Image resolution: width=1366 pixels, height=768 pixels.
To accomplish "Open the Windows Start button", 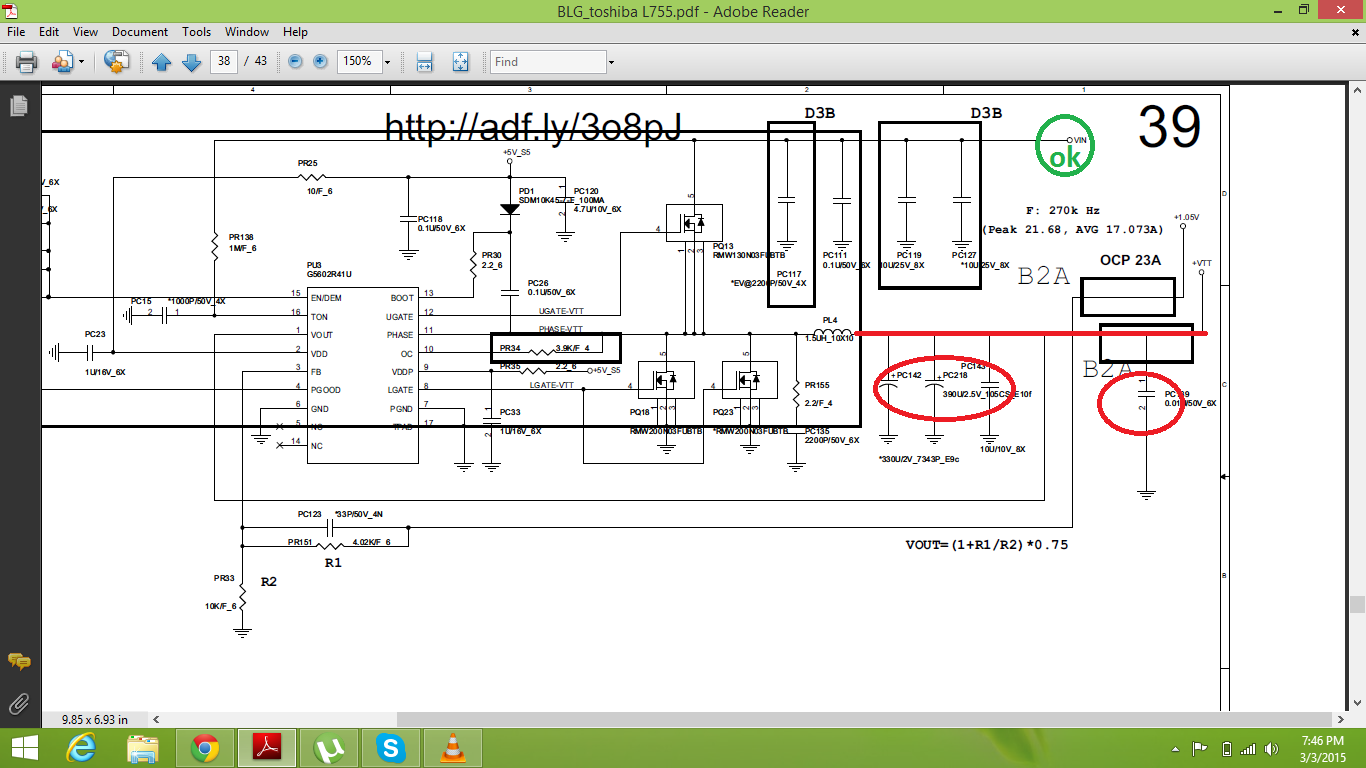I will 22,748.
